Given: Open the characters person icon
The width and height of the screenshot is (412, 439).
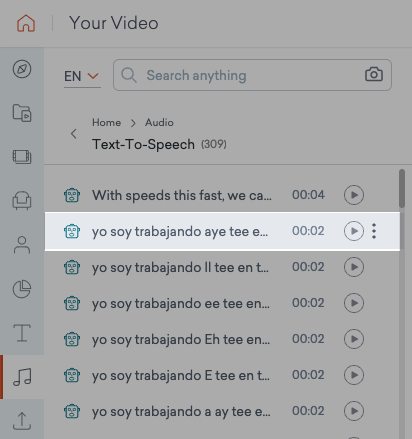Looking at the screenshot, I should (22, 245).
